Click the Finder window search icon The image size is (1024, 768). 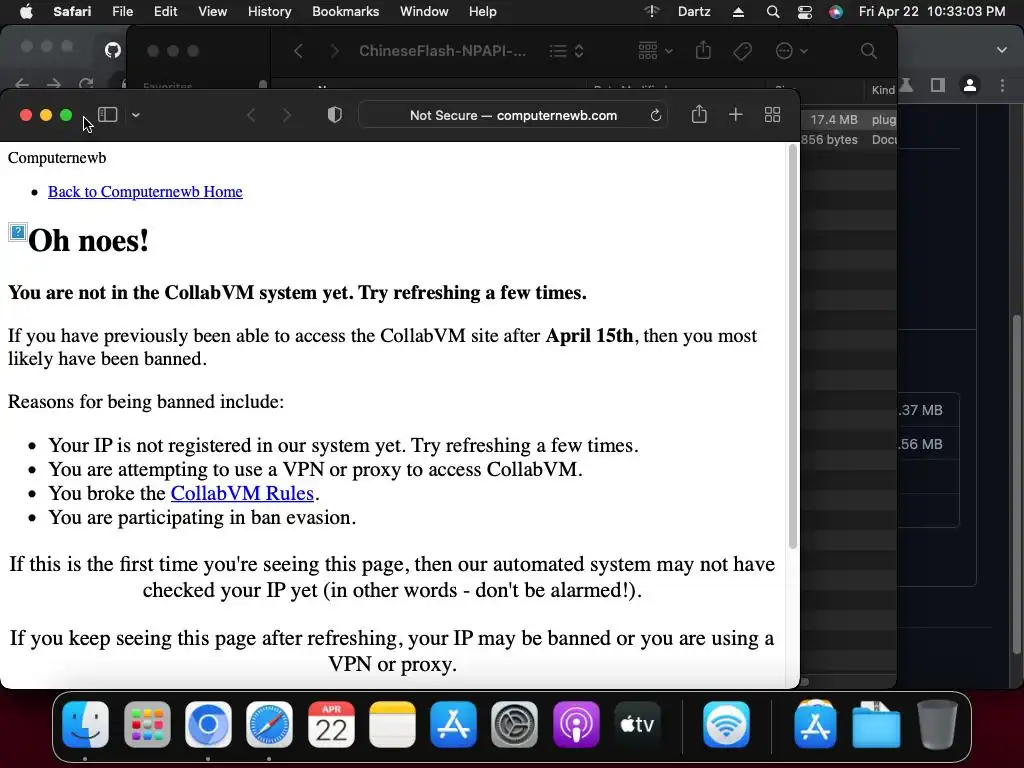[x=868, y=51]
